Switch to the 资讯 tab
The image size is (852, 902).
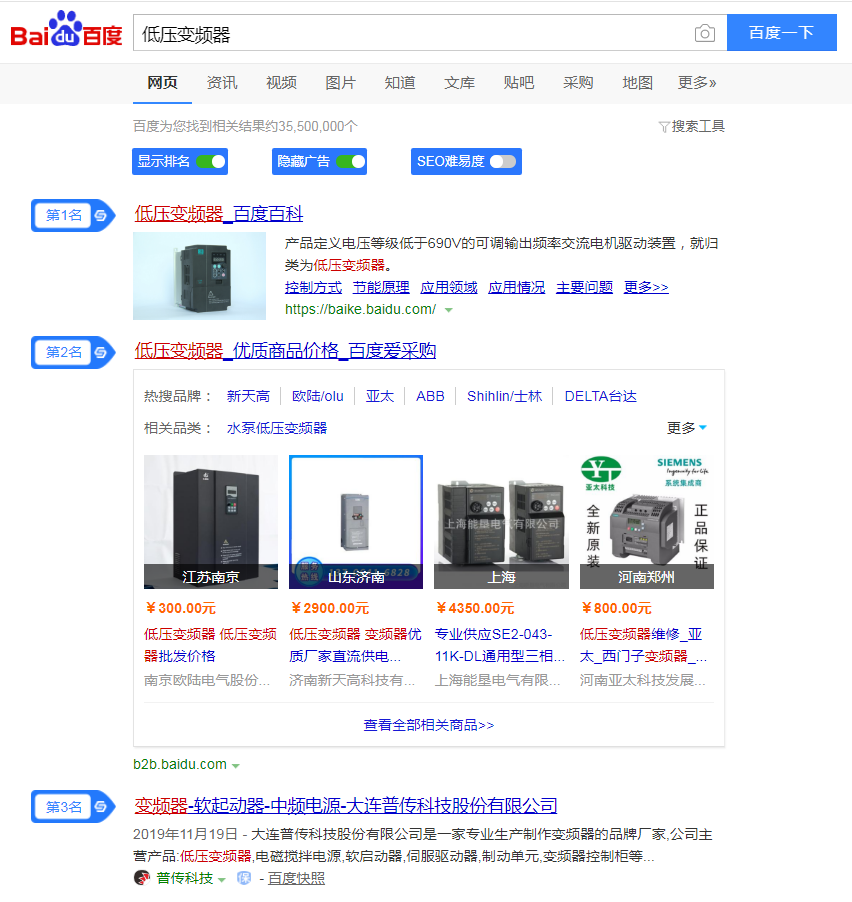pos(222,83)
